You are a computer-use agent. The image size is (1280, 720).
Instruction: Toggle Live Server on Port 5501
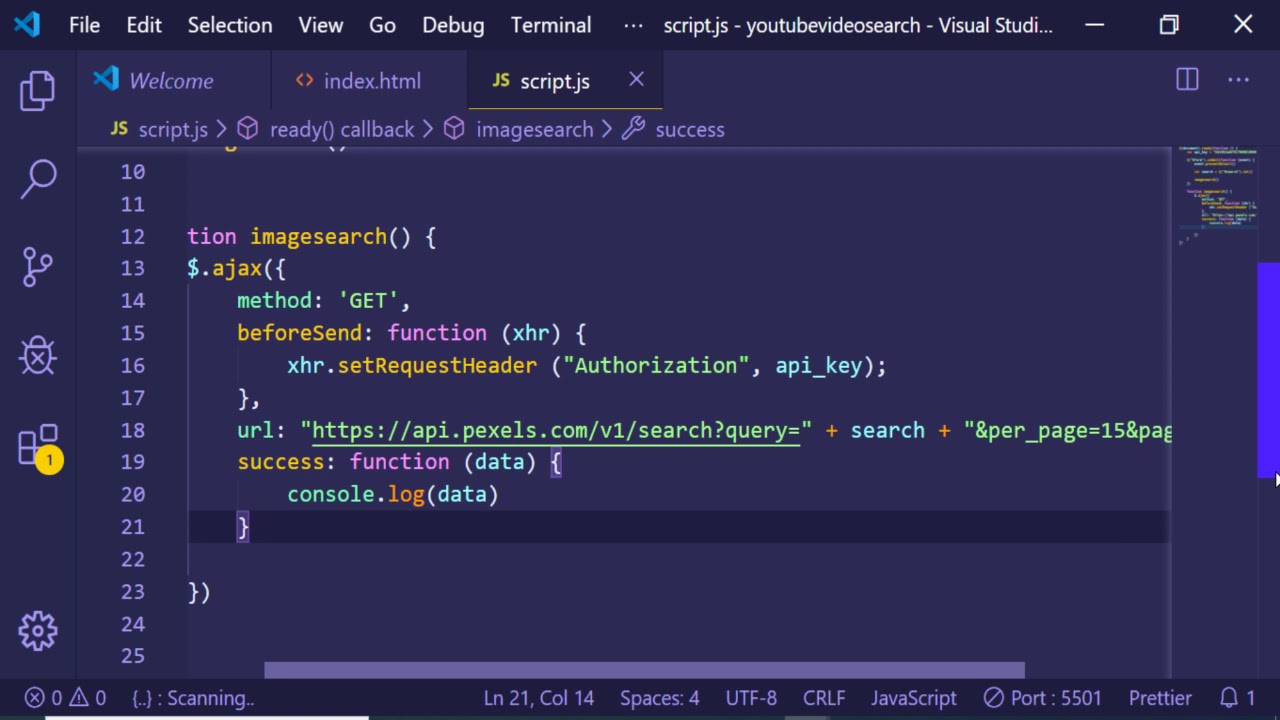[x=1042, y=698]
